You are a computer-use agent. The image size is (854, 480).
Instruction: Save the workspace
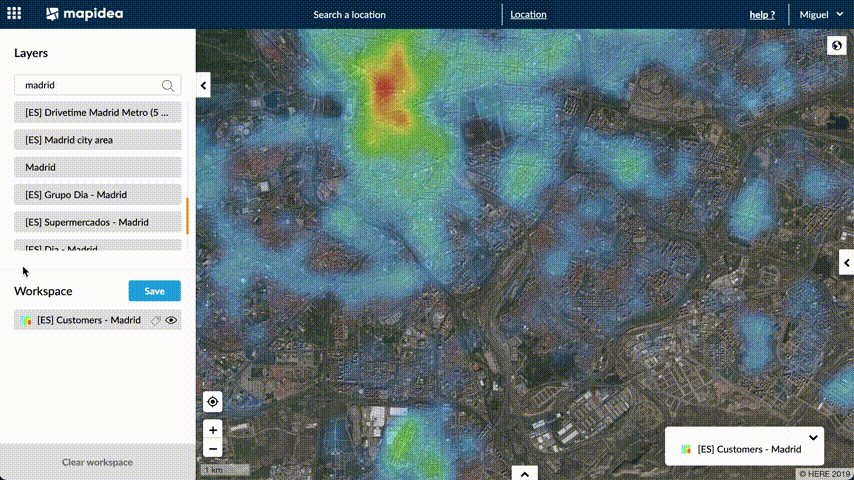[155, 291]
